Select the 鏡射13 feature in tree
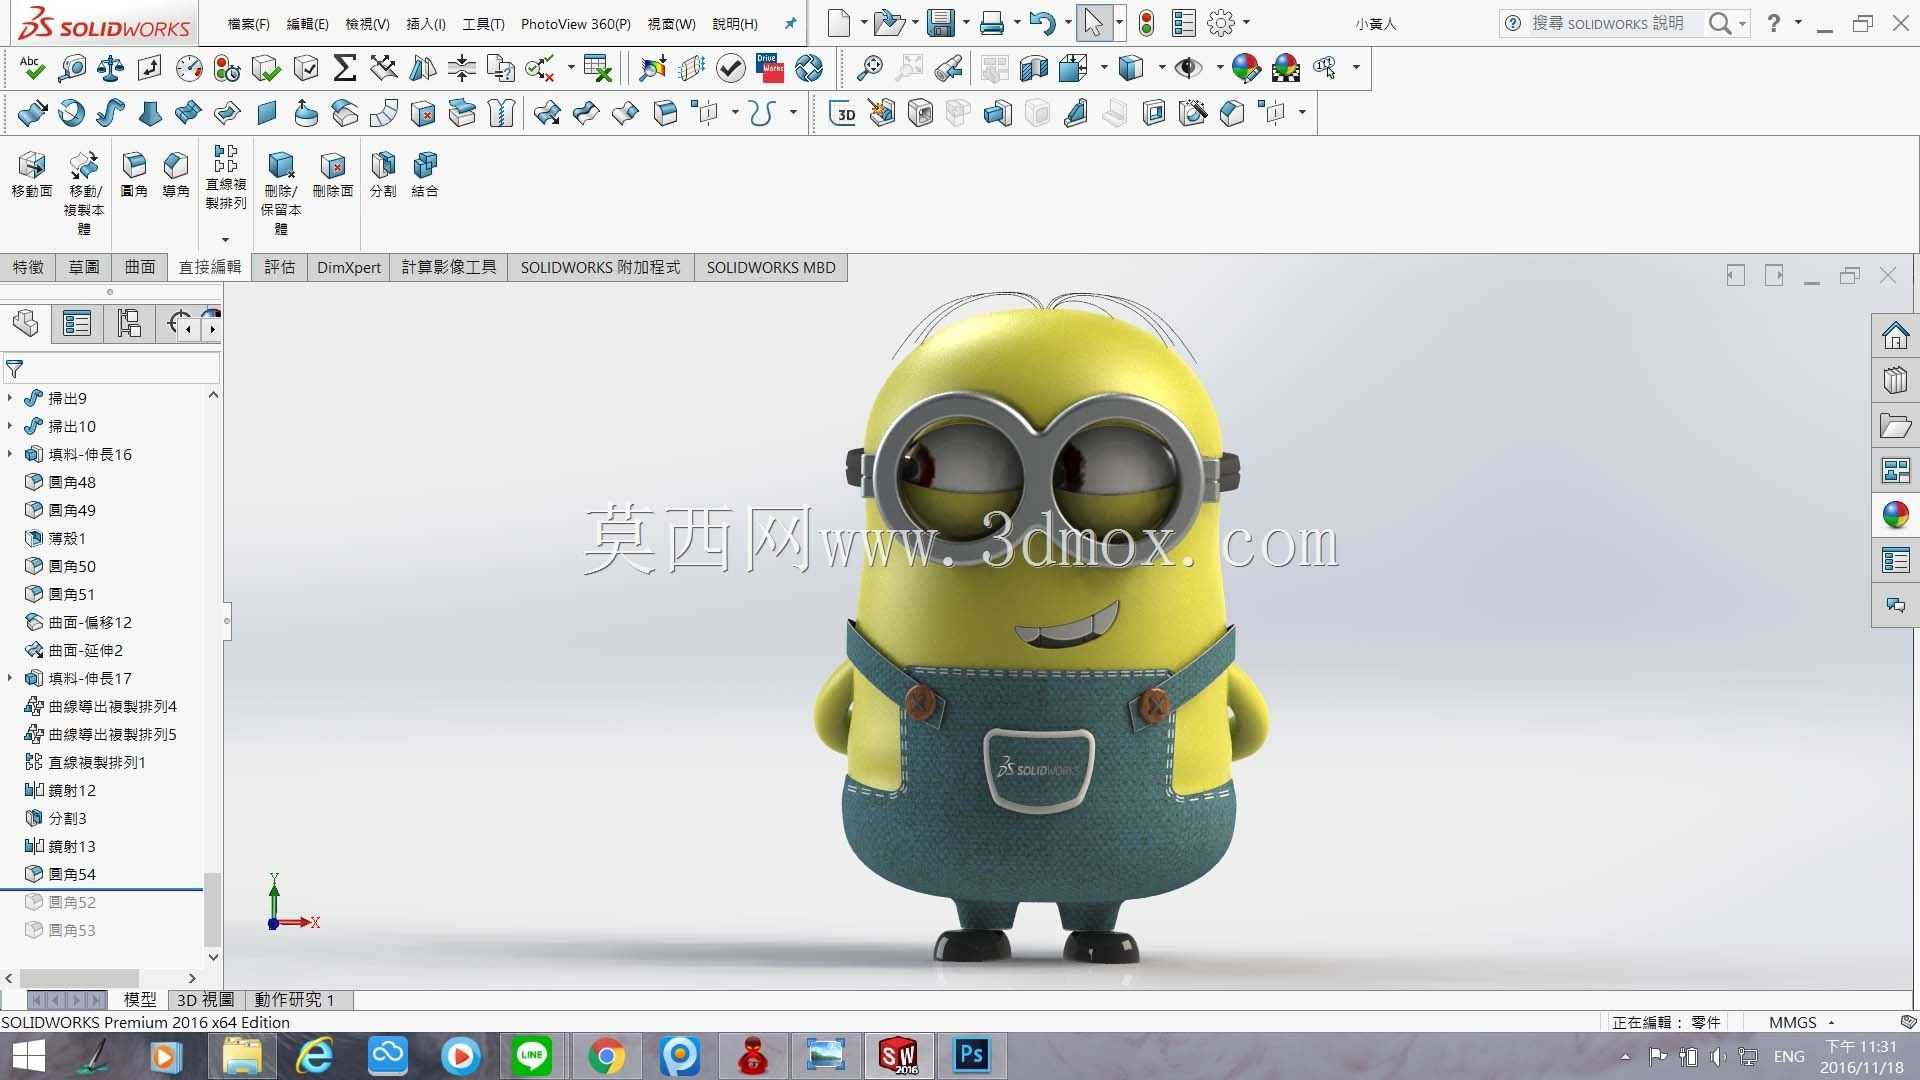 tap(61, 846)
